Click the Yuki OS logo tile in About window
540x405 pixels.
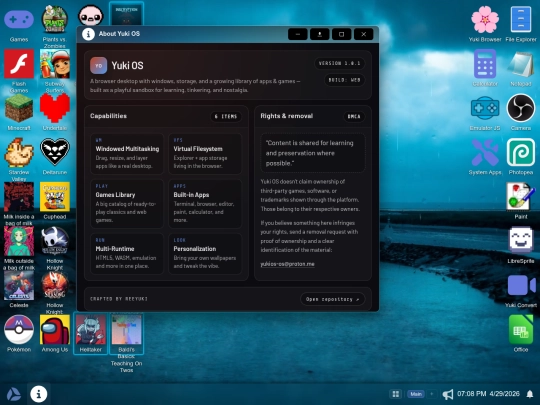(98, 65)
